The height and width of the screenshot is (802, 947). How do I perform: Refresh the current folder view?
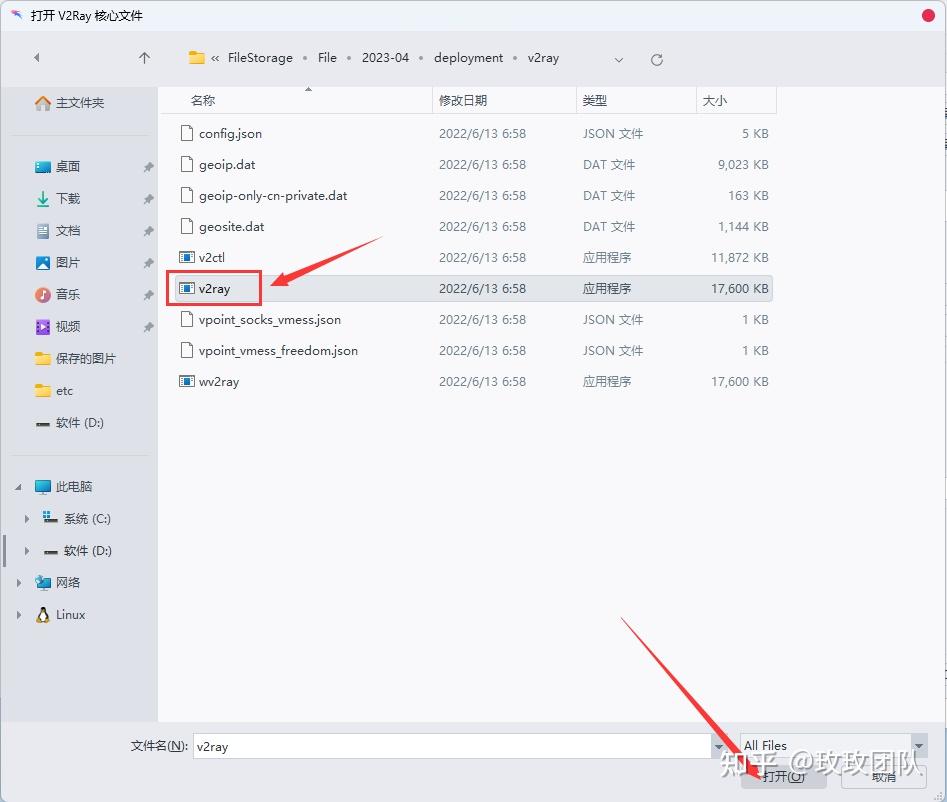pos(656,59)
